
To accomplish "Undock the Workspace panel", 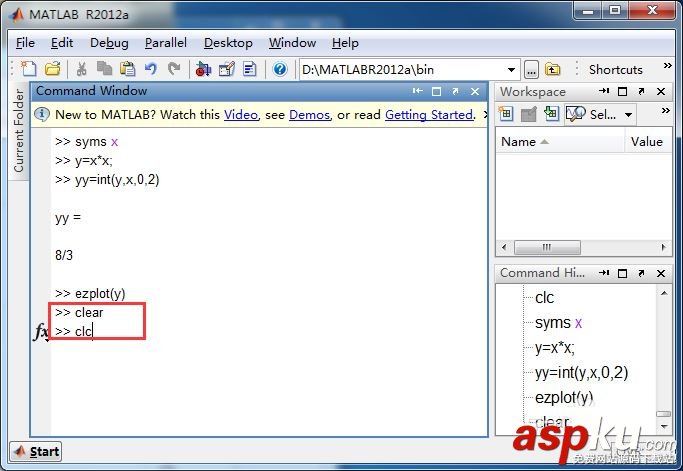I will [x=641, y=91].
